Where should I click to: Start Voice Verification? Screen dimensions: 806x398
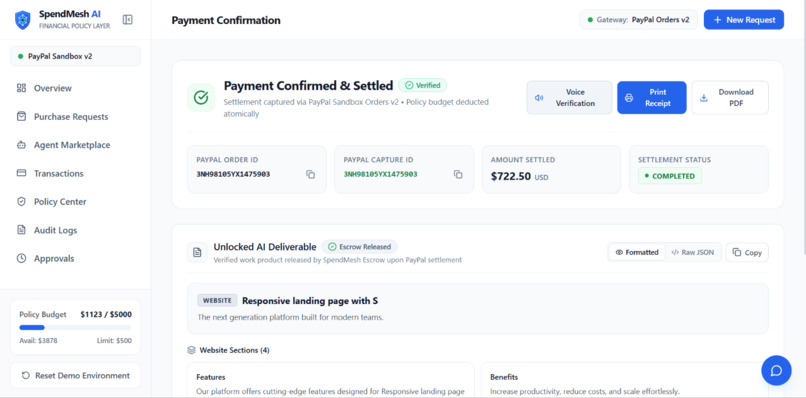569,98
